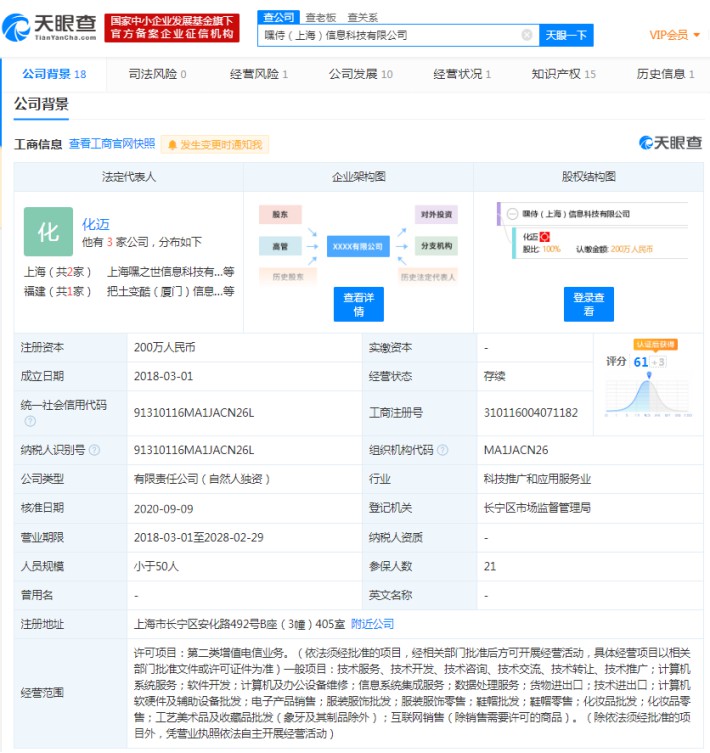Screen dimensions: 710x753
Task: Click insured count value 21
Action: tap(490, 566)
